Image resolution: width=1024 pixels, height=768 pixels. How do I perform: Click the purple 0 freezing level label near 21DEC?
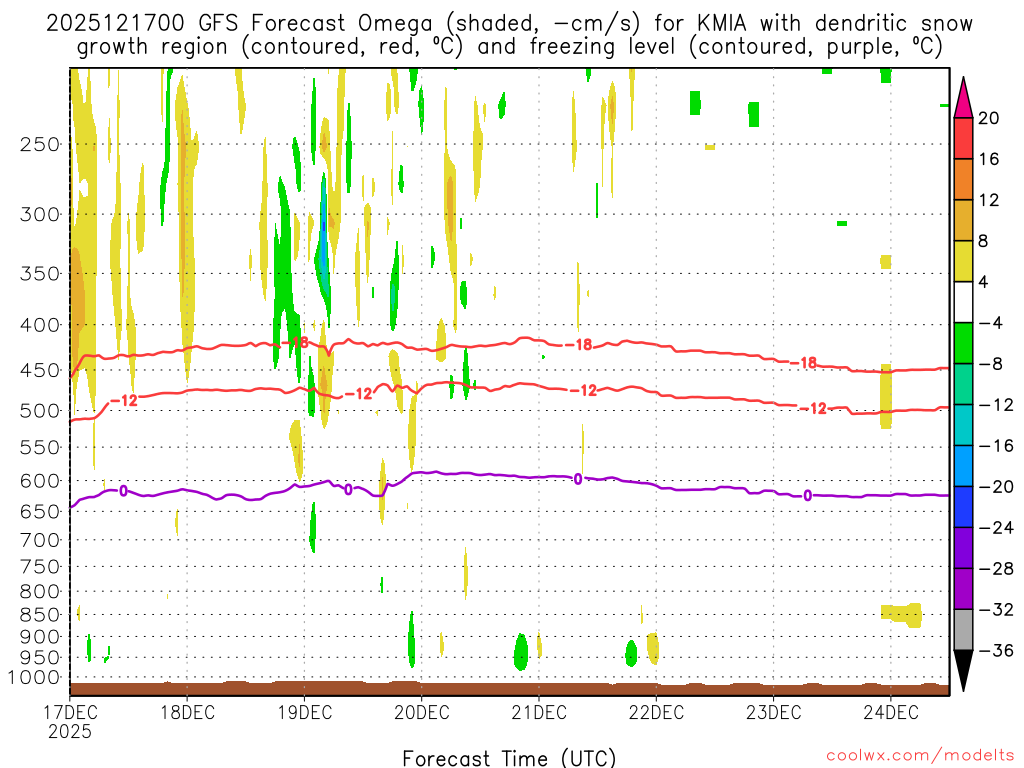coord(578,479)
